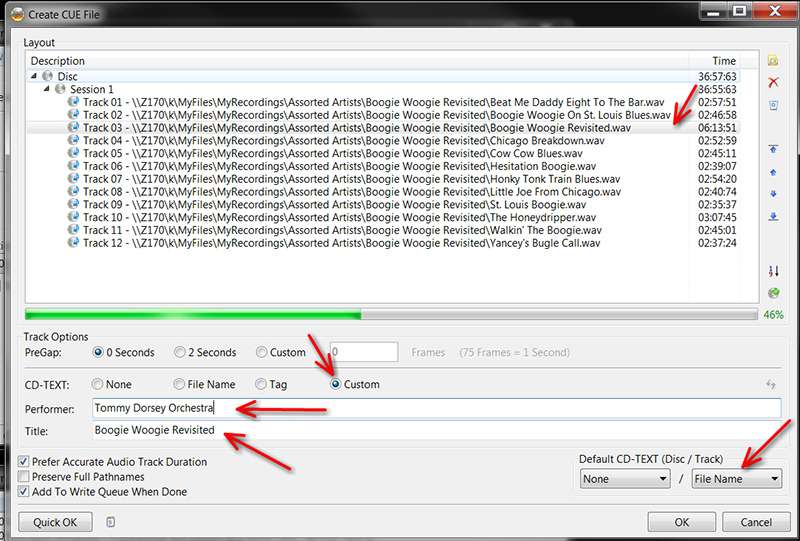Image resolution: width=800 pixels, height=541 pixels.
Task: Click the PreGap frames input box
Action: (364, 352)
